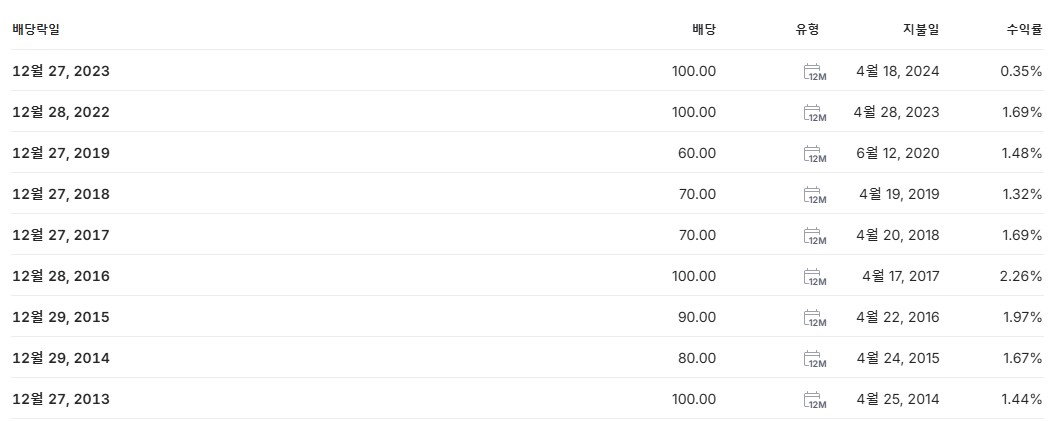
Task: Click the 12M calendar icon for 12월 27, 2019
Action: (x=814, y=154)
